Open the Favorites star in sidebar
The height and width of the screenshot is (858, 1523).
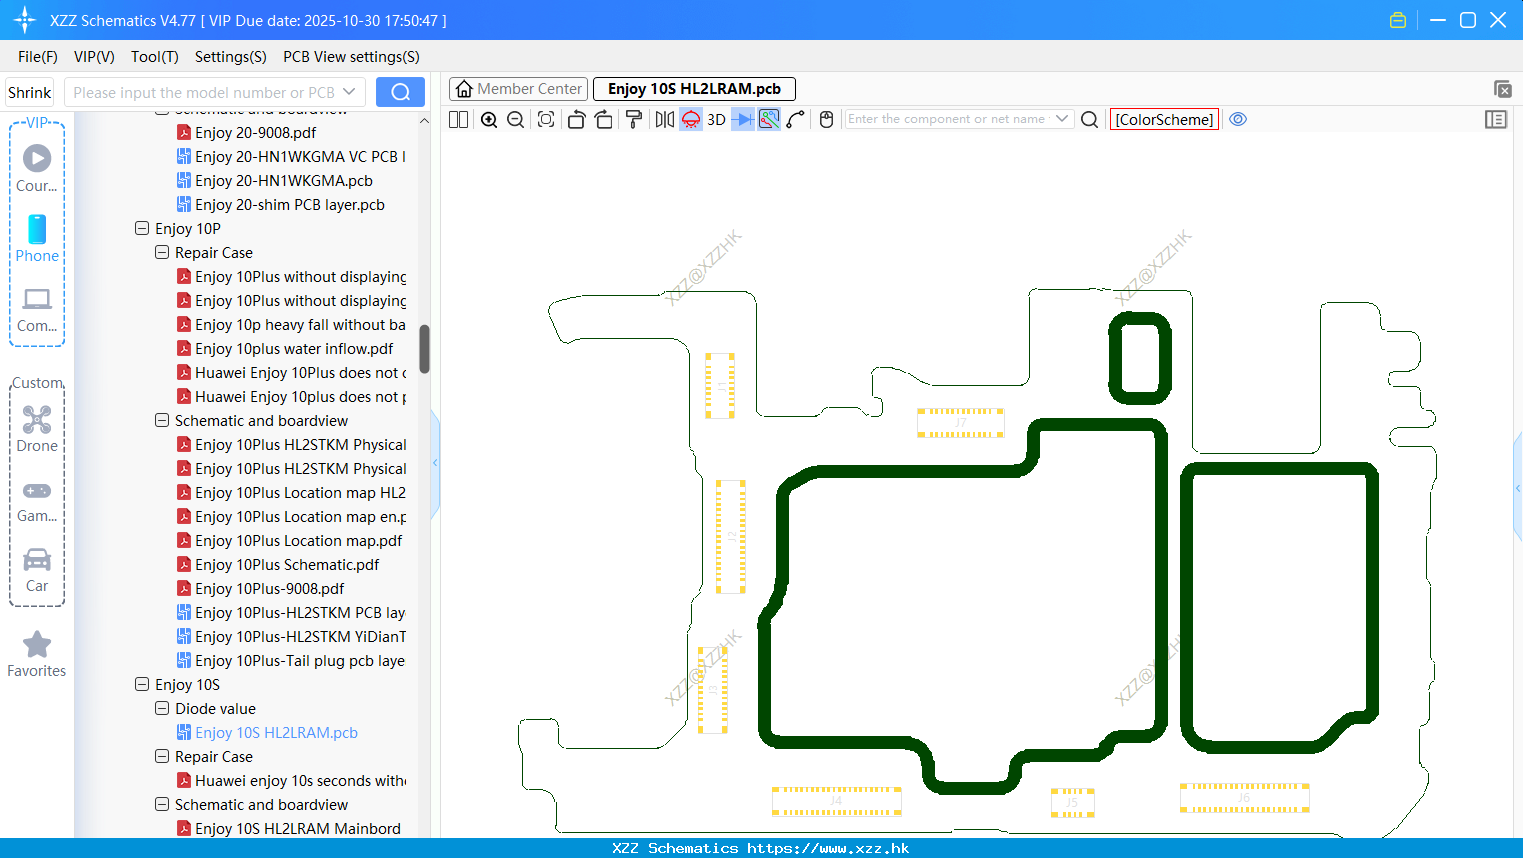pos(37,654)
